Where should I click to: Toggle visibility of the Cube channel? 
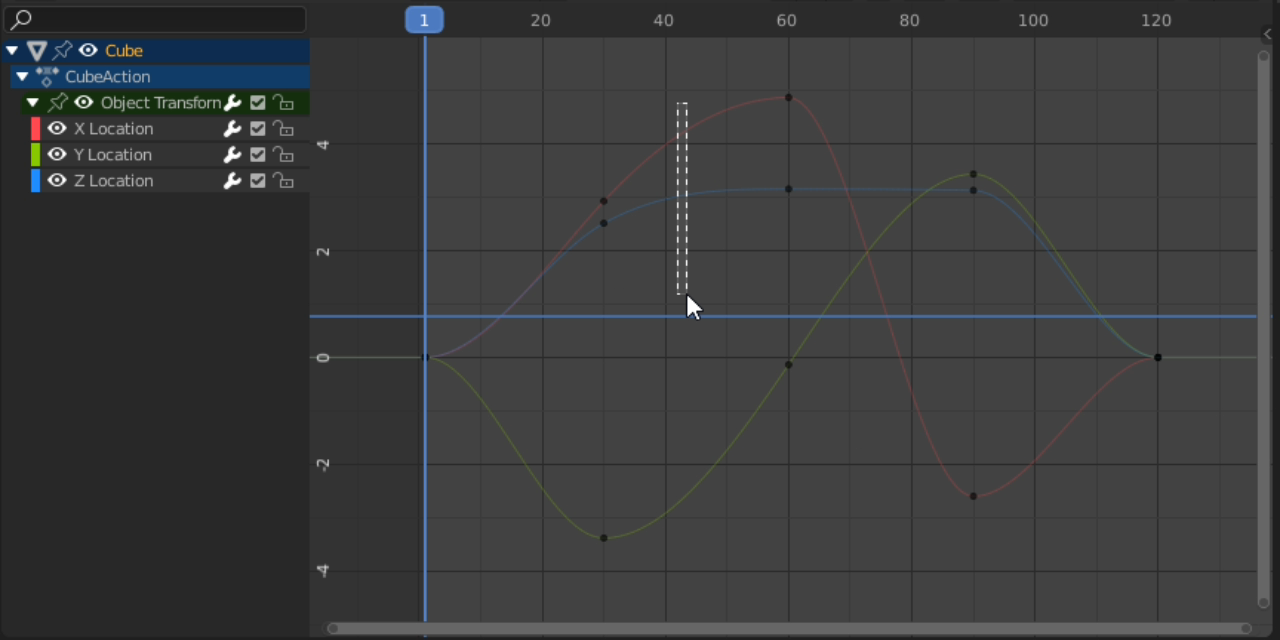[x=87, y=50]
